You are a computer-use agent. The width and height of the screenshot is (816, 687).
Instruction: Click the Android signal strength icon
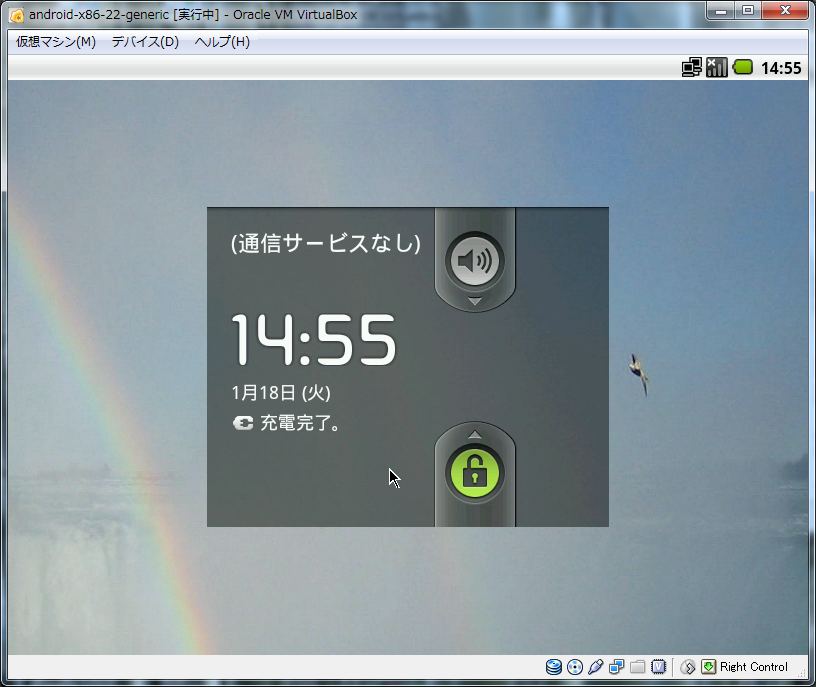click(x=717, y=68)
